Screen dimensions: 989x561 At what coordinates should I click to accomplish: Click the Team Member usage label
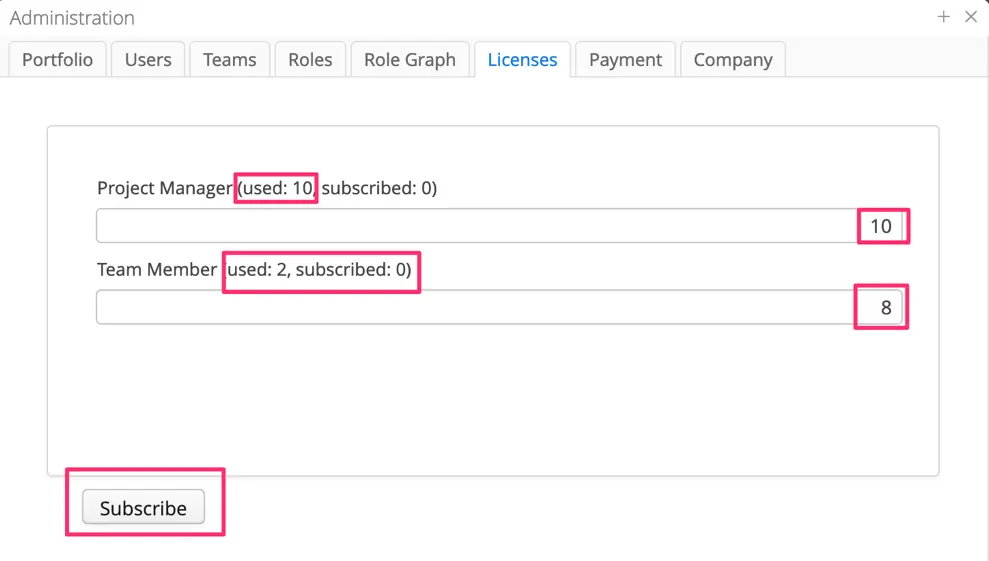point(254,269)
